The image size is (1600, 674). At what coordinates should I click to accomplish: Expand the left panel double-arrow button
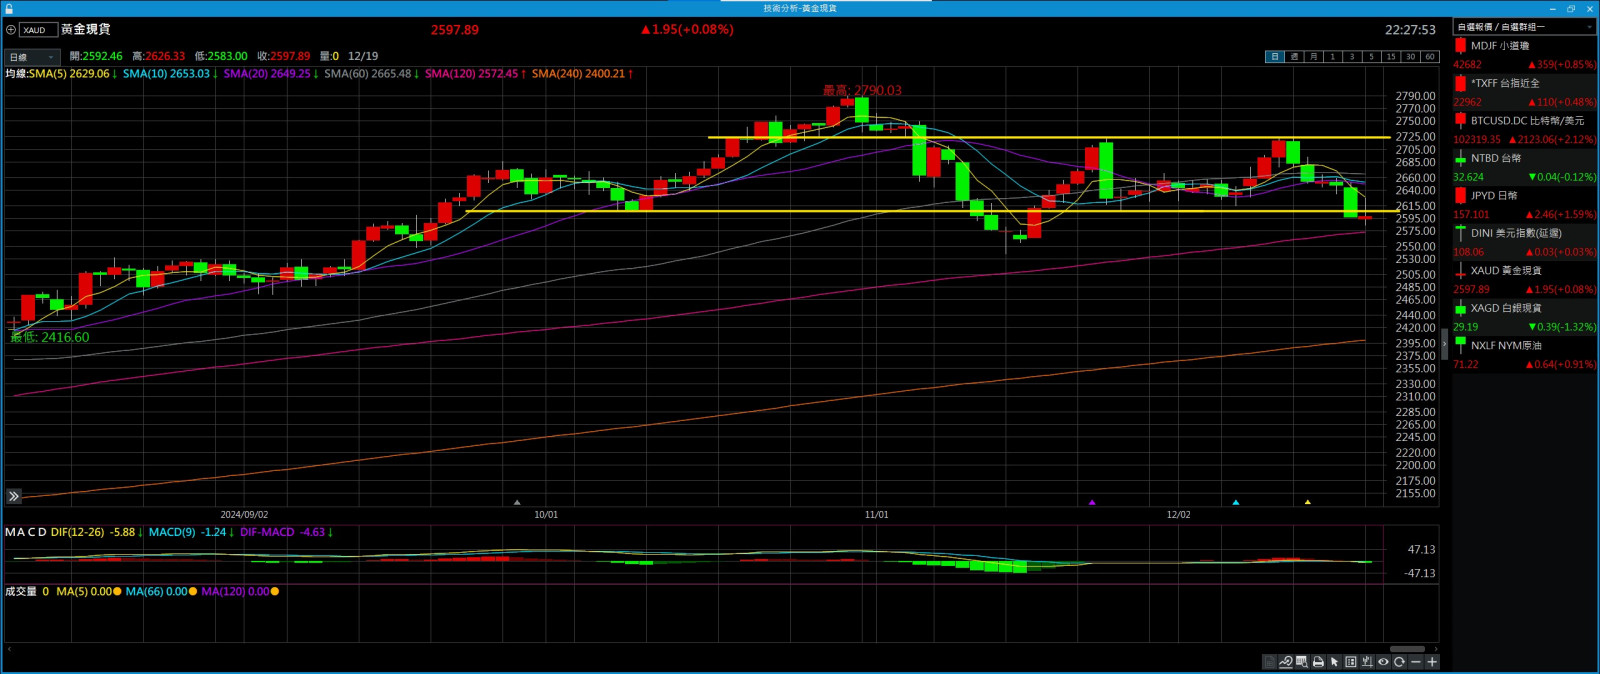14,496
